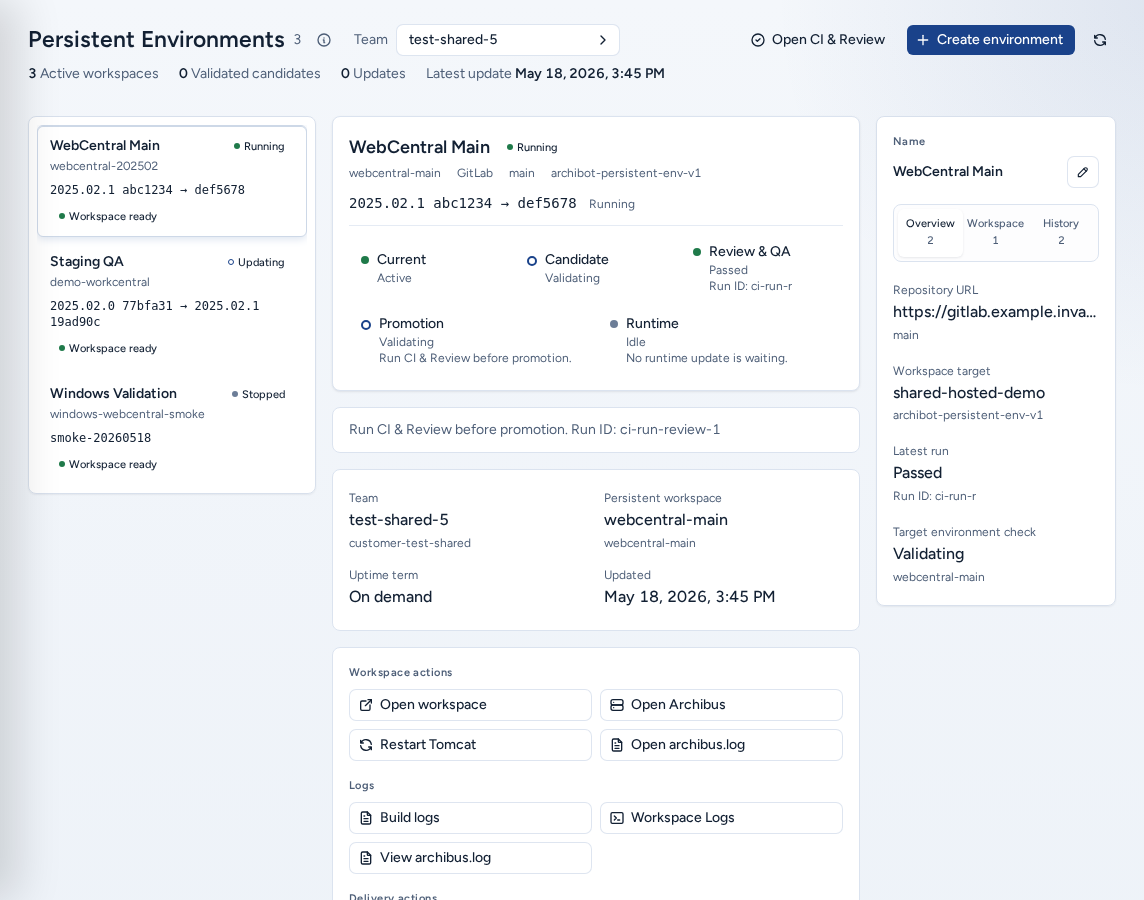1144x900 pixels.
Task: Click 'shared-hosted-demo' workspace target value
Action: click(x=969, y=393)
